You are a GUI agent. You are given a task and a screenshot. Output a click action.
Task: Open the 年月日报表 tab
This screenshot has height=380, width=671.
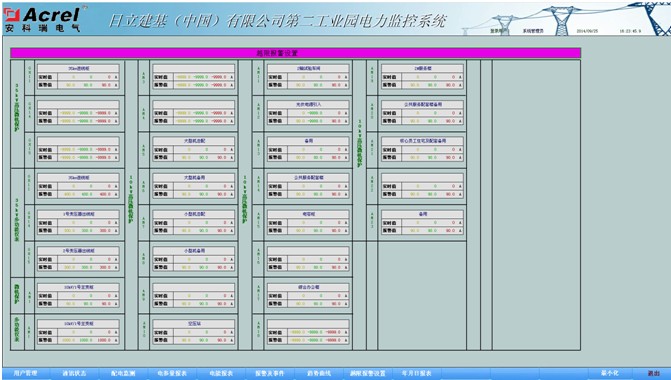click(416, 374)
